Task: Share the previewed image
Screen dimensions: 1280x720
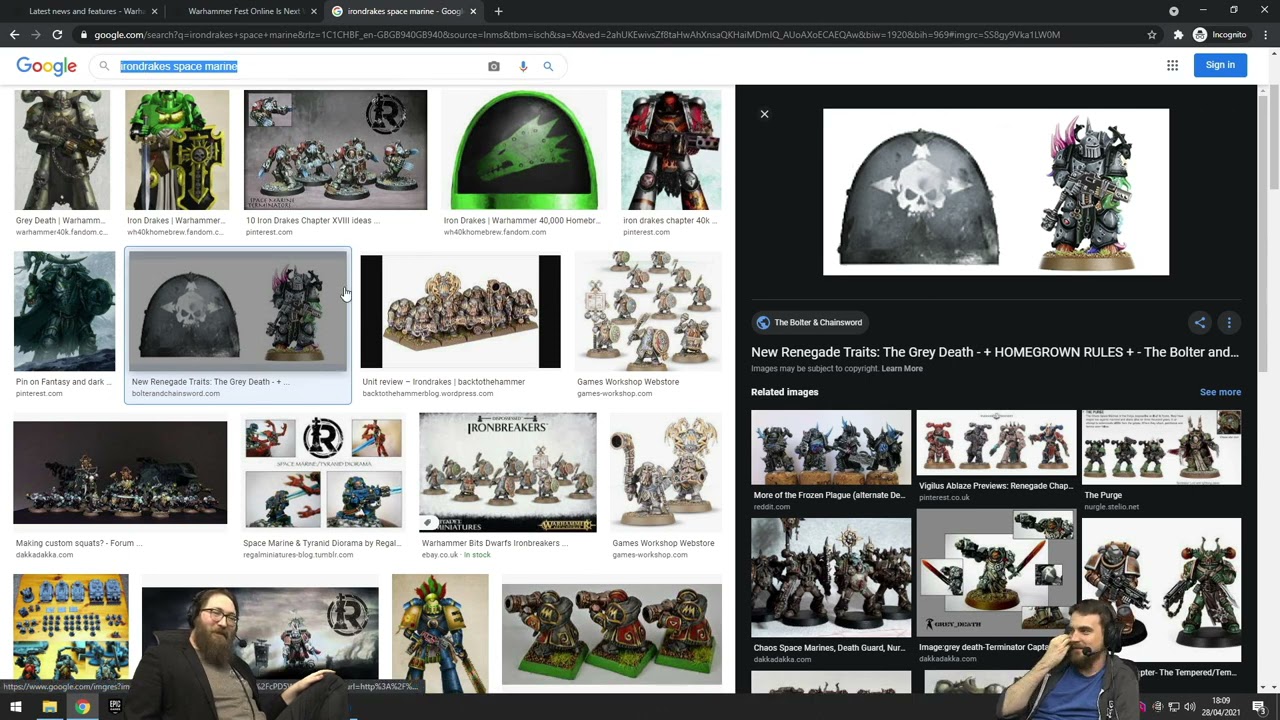Action: (x=1200, y=322)
